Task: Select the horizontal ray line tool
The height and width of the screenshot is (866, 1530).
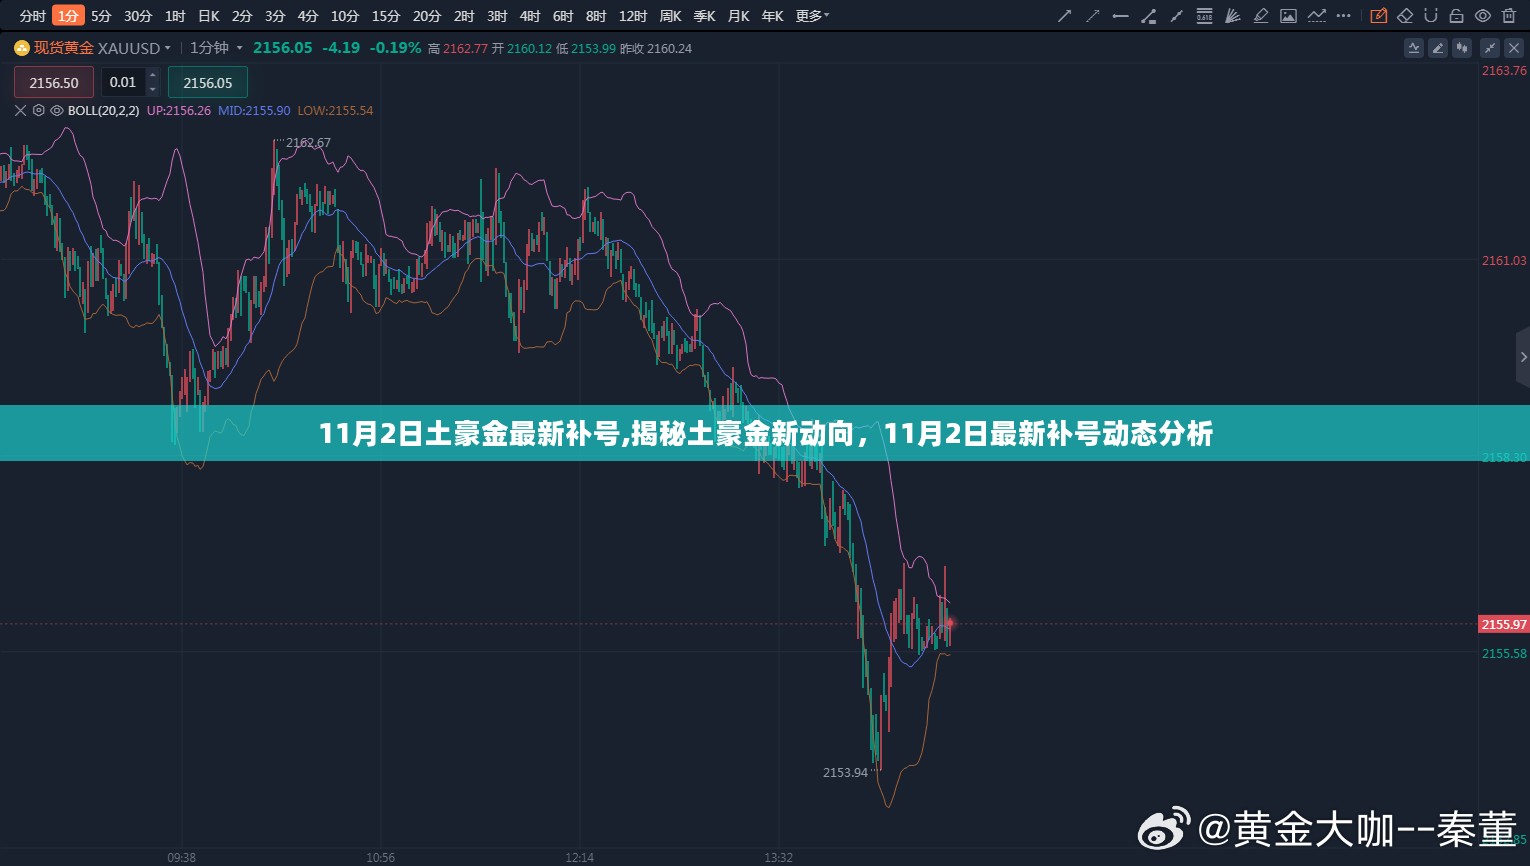Action: tap(1121, 16)
